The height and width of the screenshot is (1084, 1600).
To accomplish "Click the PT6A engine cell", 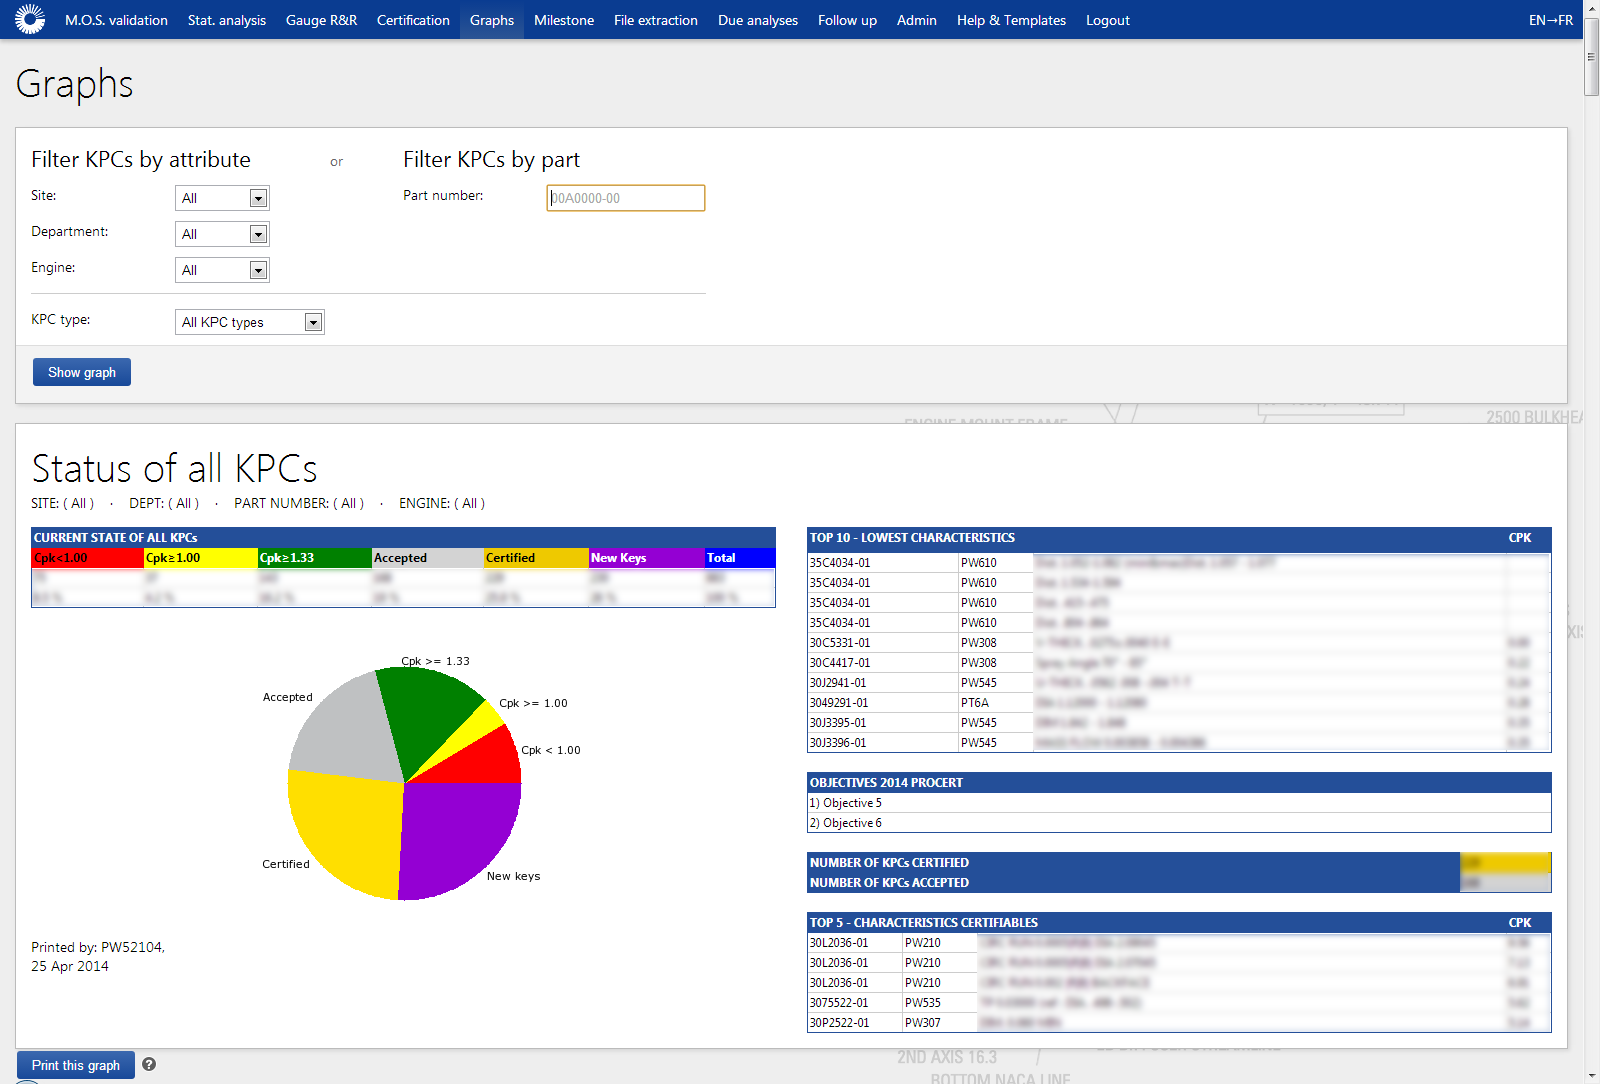I will [995, 703].
